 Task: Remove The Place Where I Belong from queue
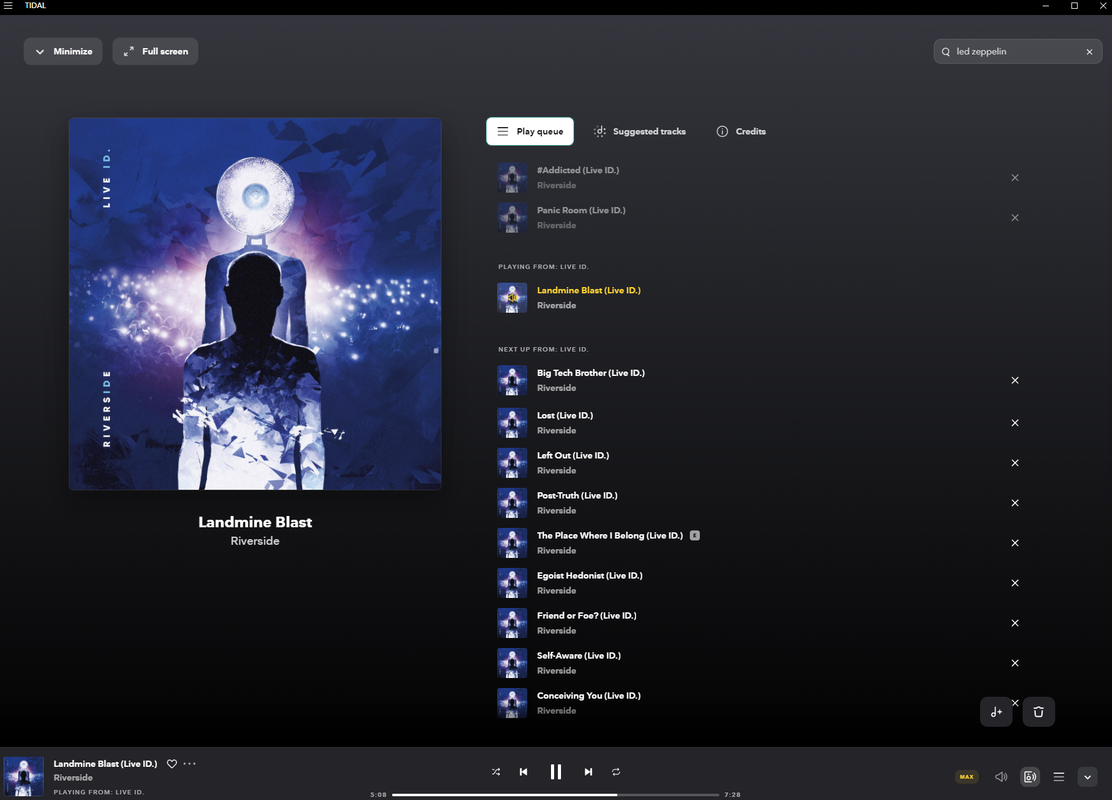click(1015, 543)
